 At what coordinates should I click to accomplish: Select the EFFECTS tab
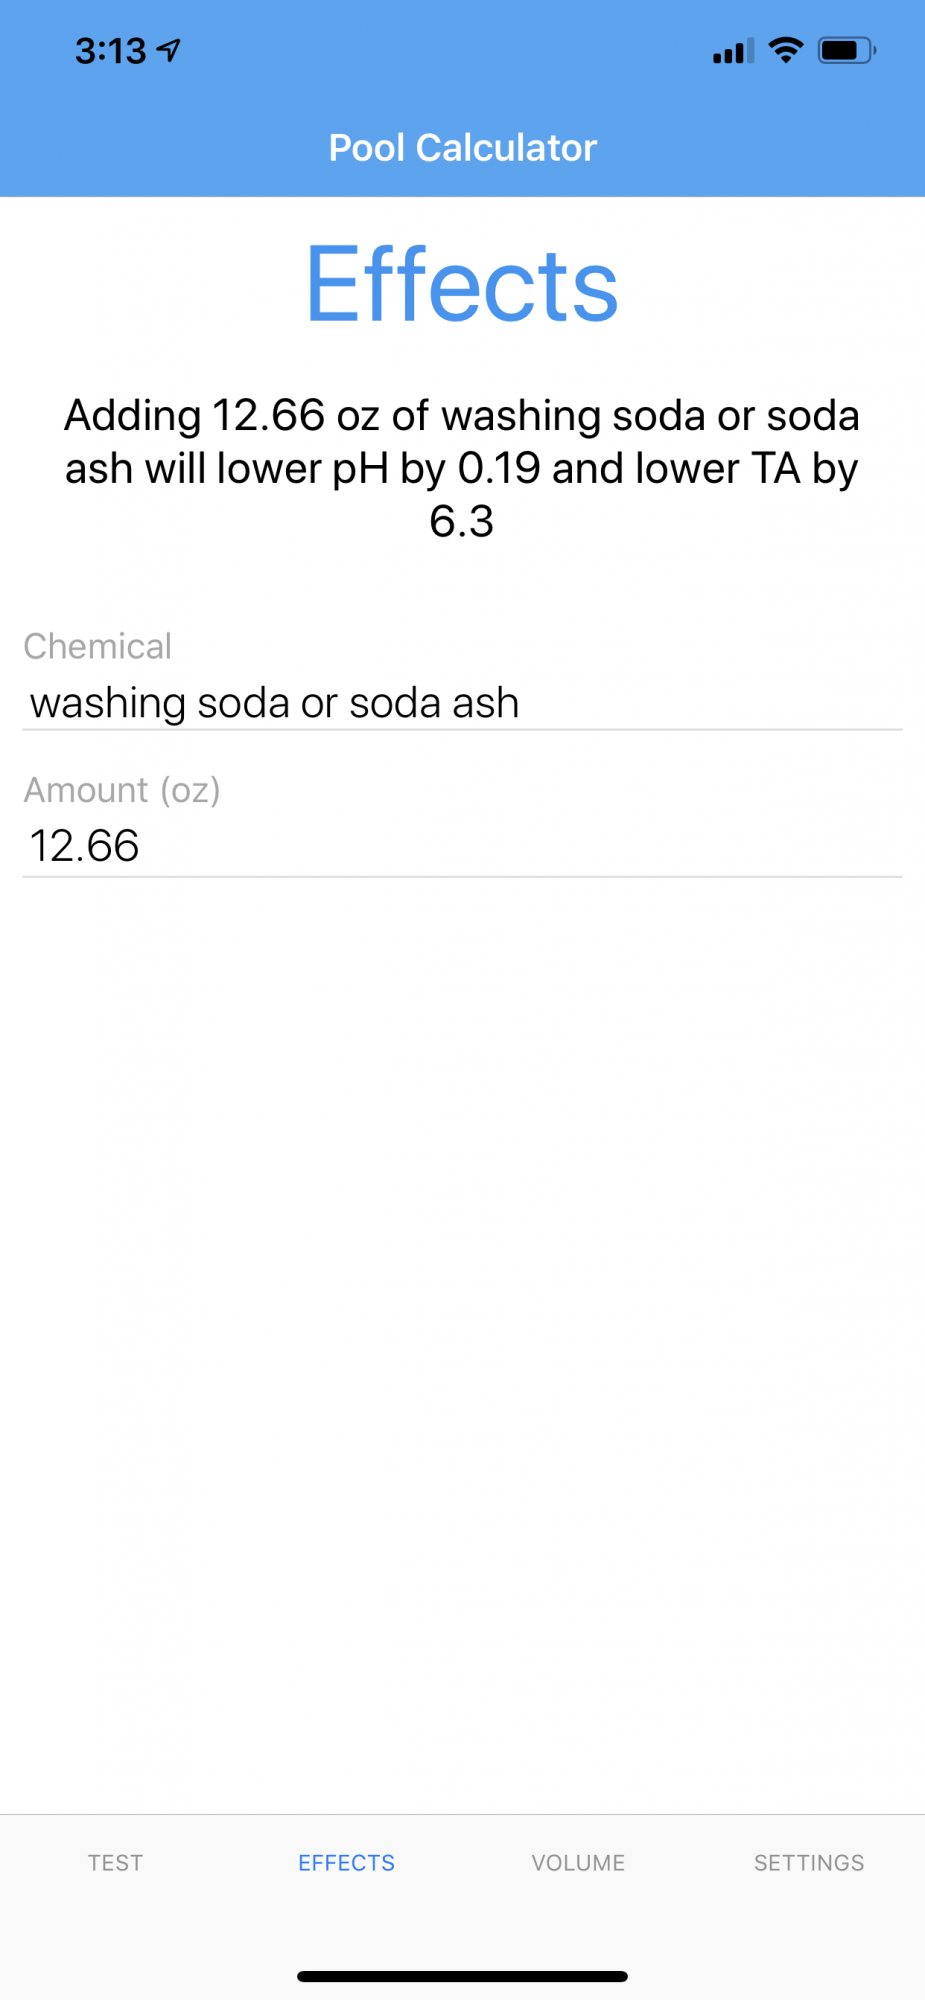pos(346,1862)
